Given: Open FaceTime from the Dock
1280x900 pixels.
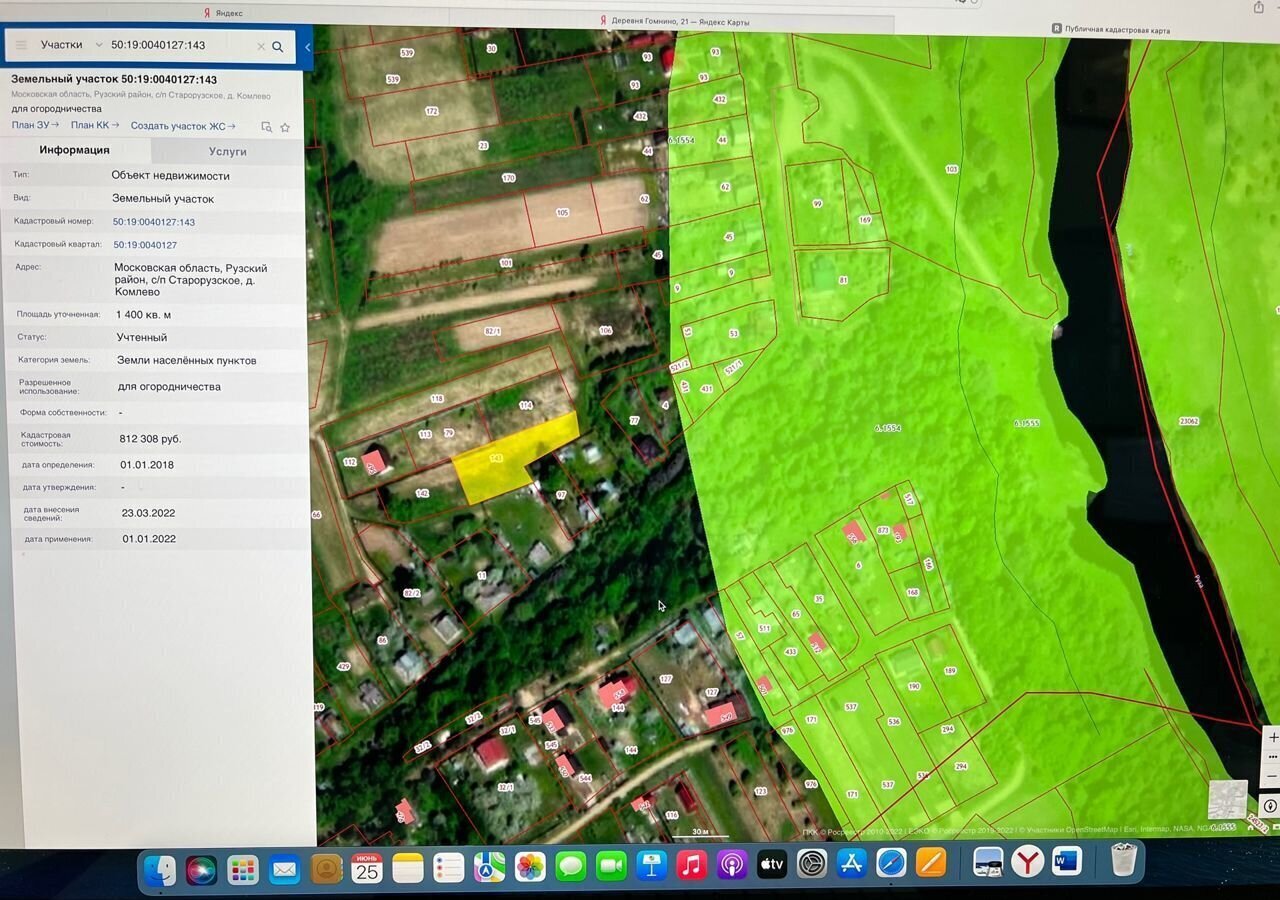Looking at the screenshot, I should [x=611, y=865].
